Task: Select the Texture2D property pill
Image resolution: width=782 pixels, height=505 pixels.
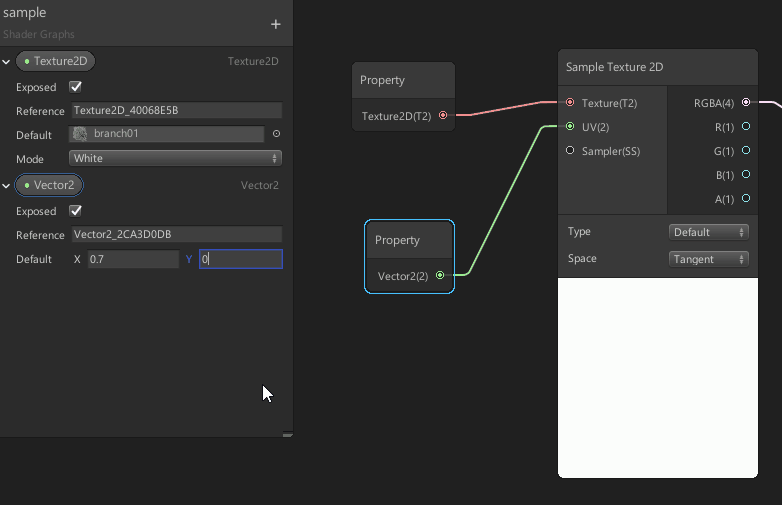Action: (x=55, y=61)
